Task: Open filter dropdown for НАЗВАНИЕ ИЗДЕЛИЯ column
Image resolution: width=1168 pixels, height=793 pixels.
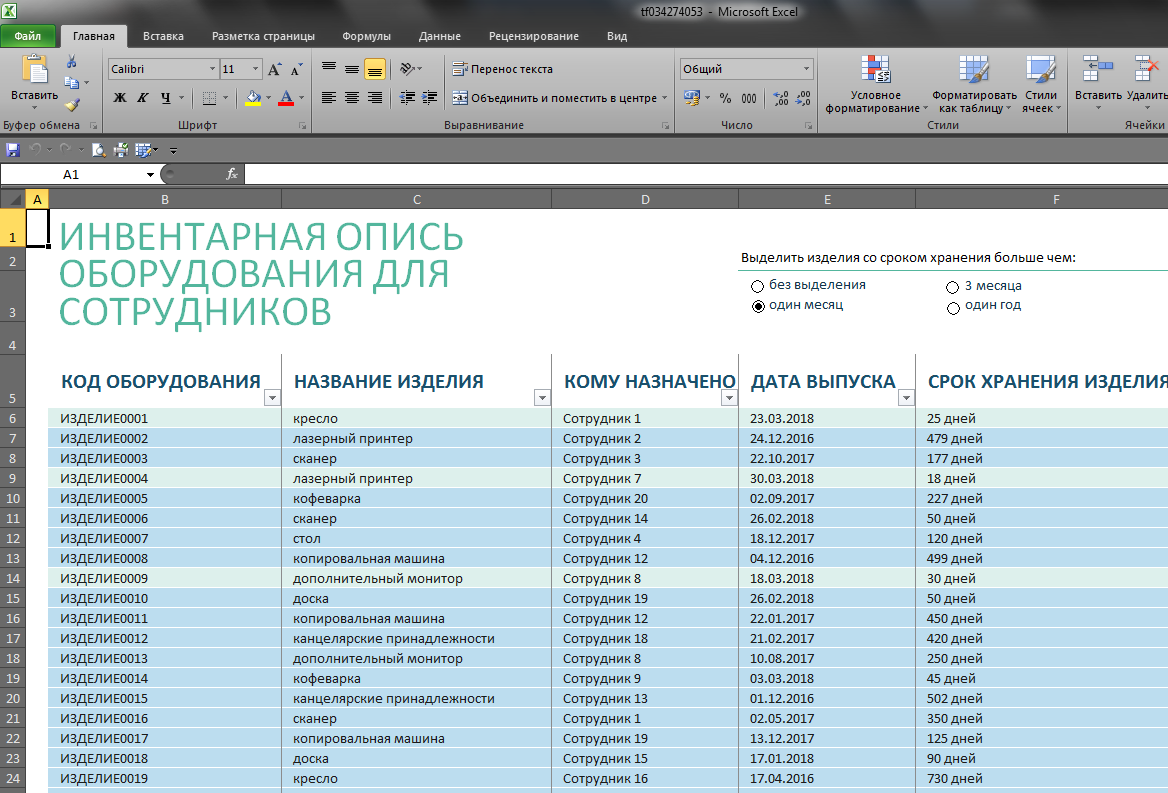Action: coord(542,398)
